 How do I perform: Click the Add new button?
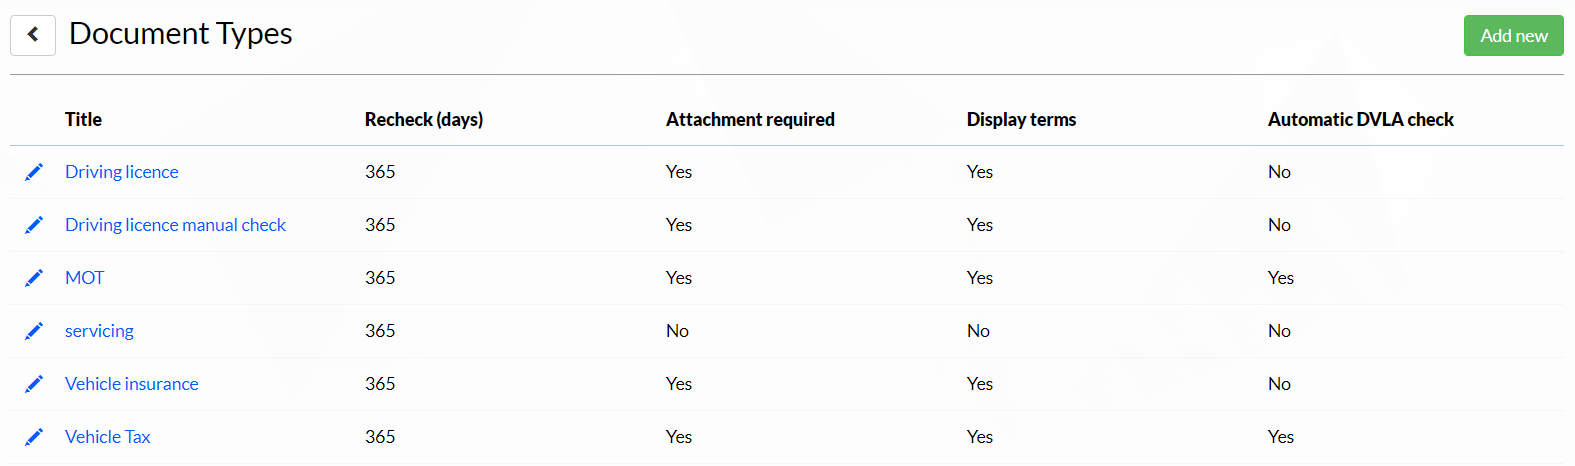[1513, 35]
